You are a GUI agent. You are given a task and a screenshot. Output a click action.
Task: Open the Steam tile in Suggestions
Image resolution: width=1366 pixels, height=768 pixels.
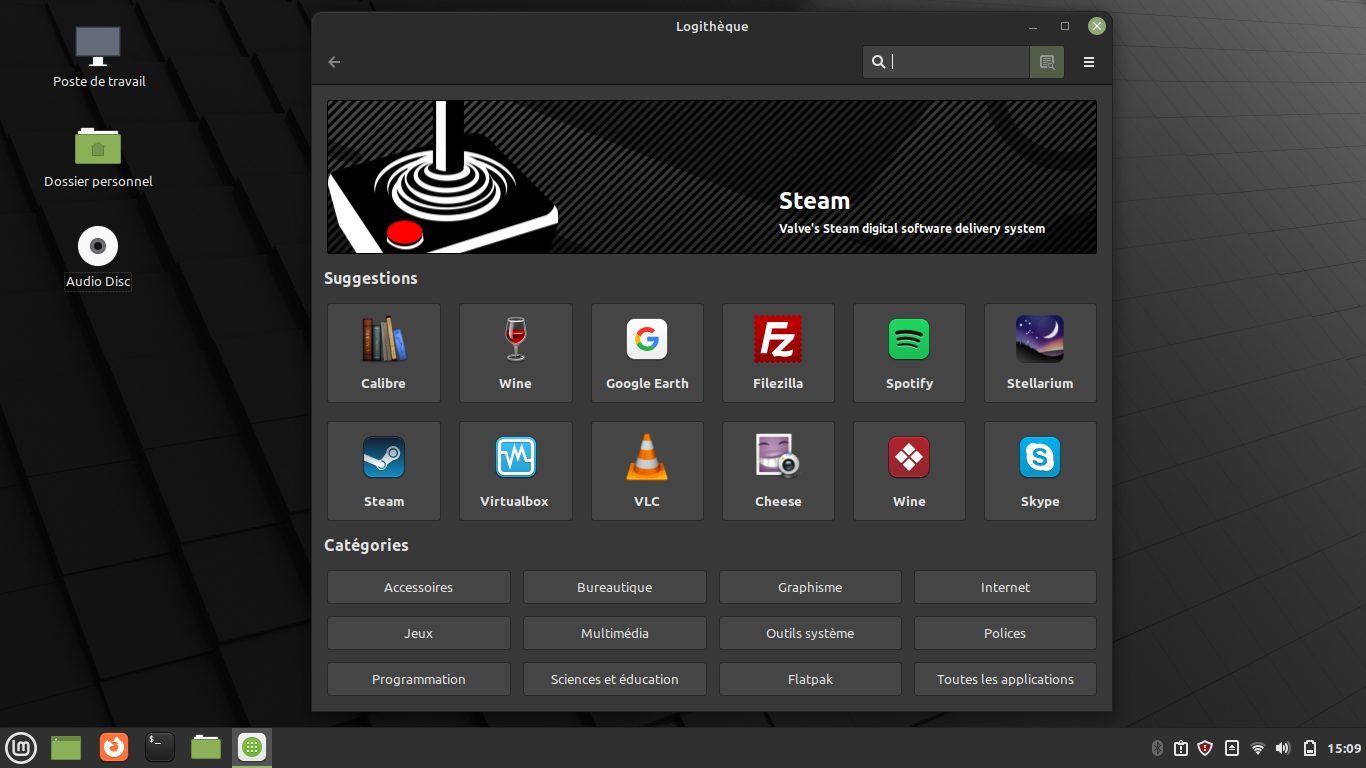(x=383, y=471)
